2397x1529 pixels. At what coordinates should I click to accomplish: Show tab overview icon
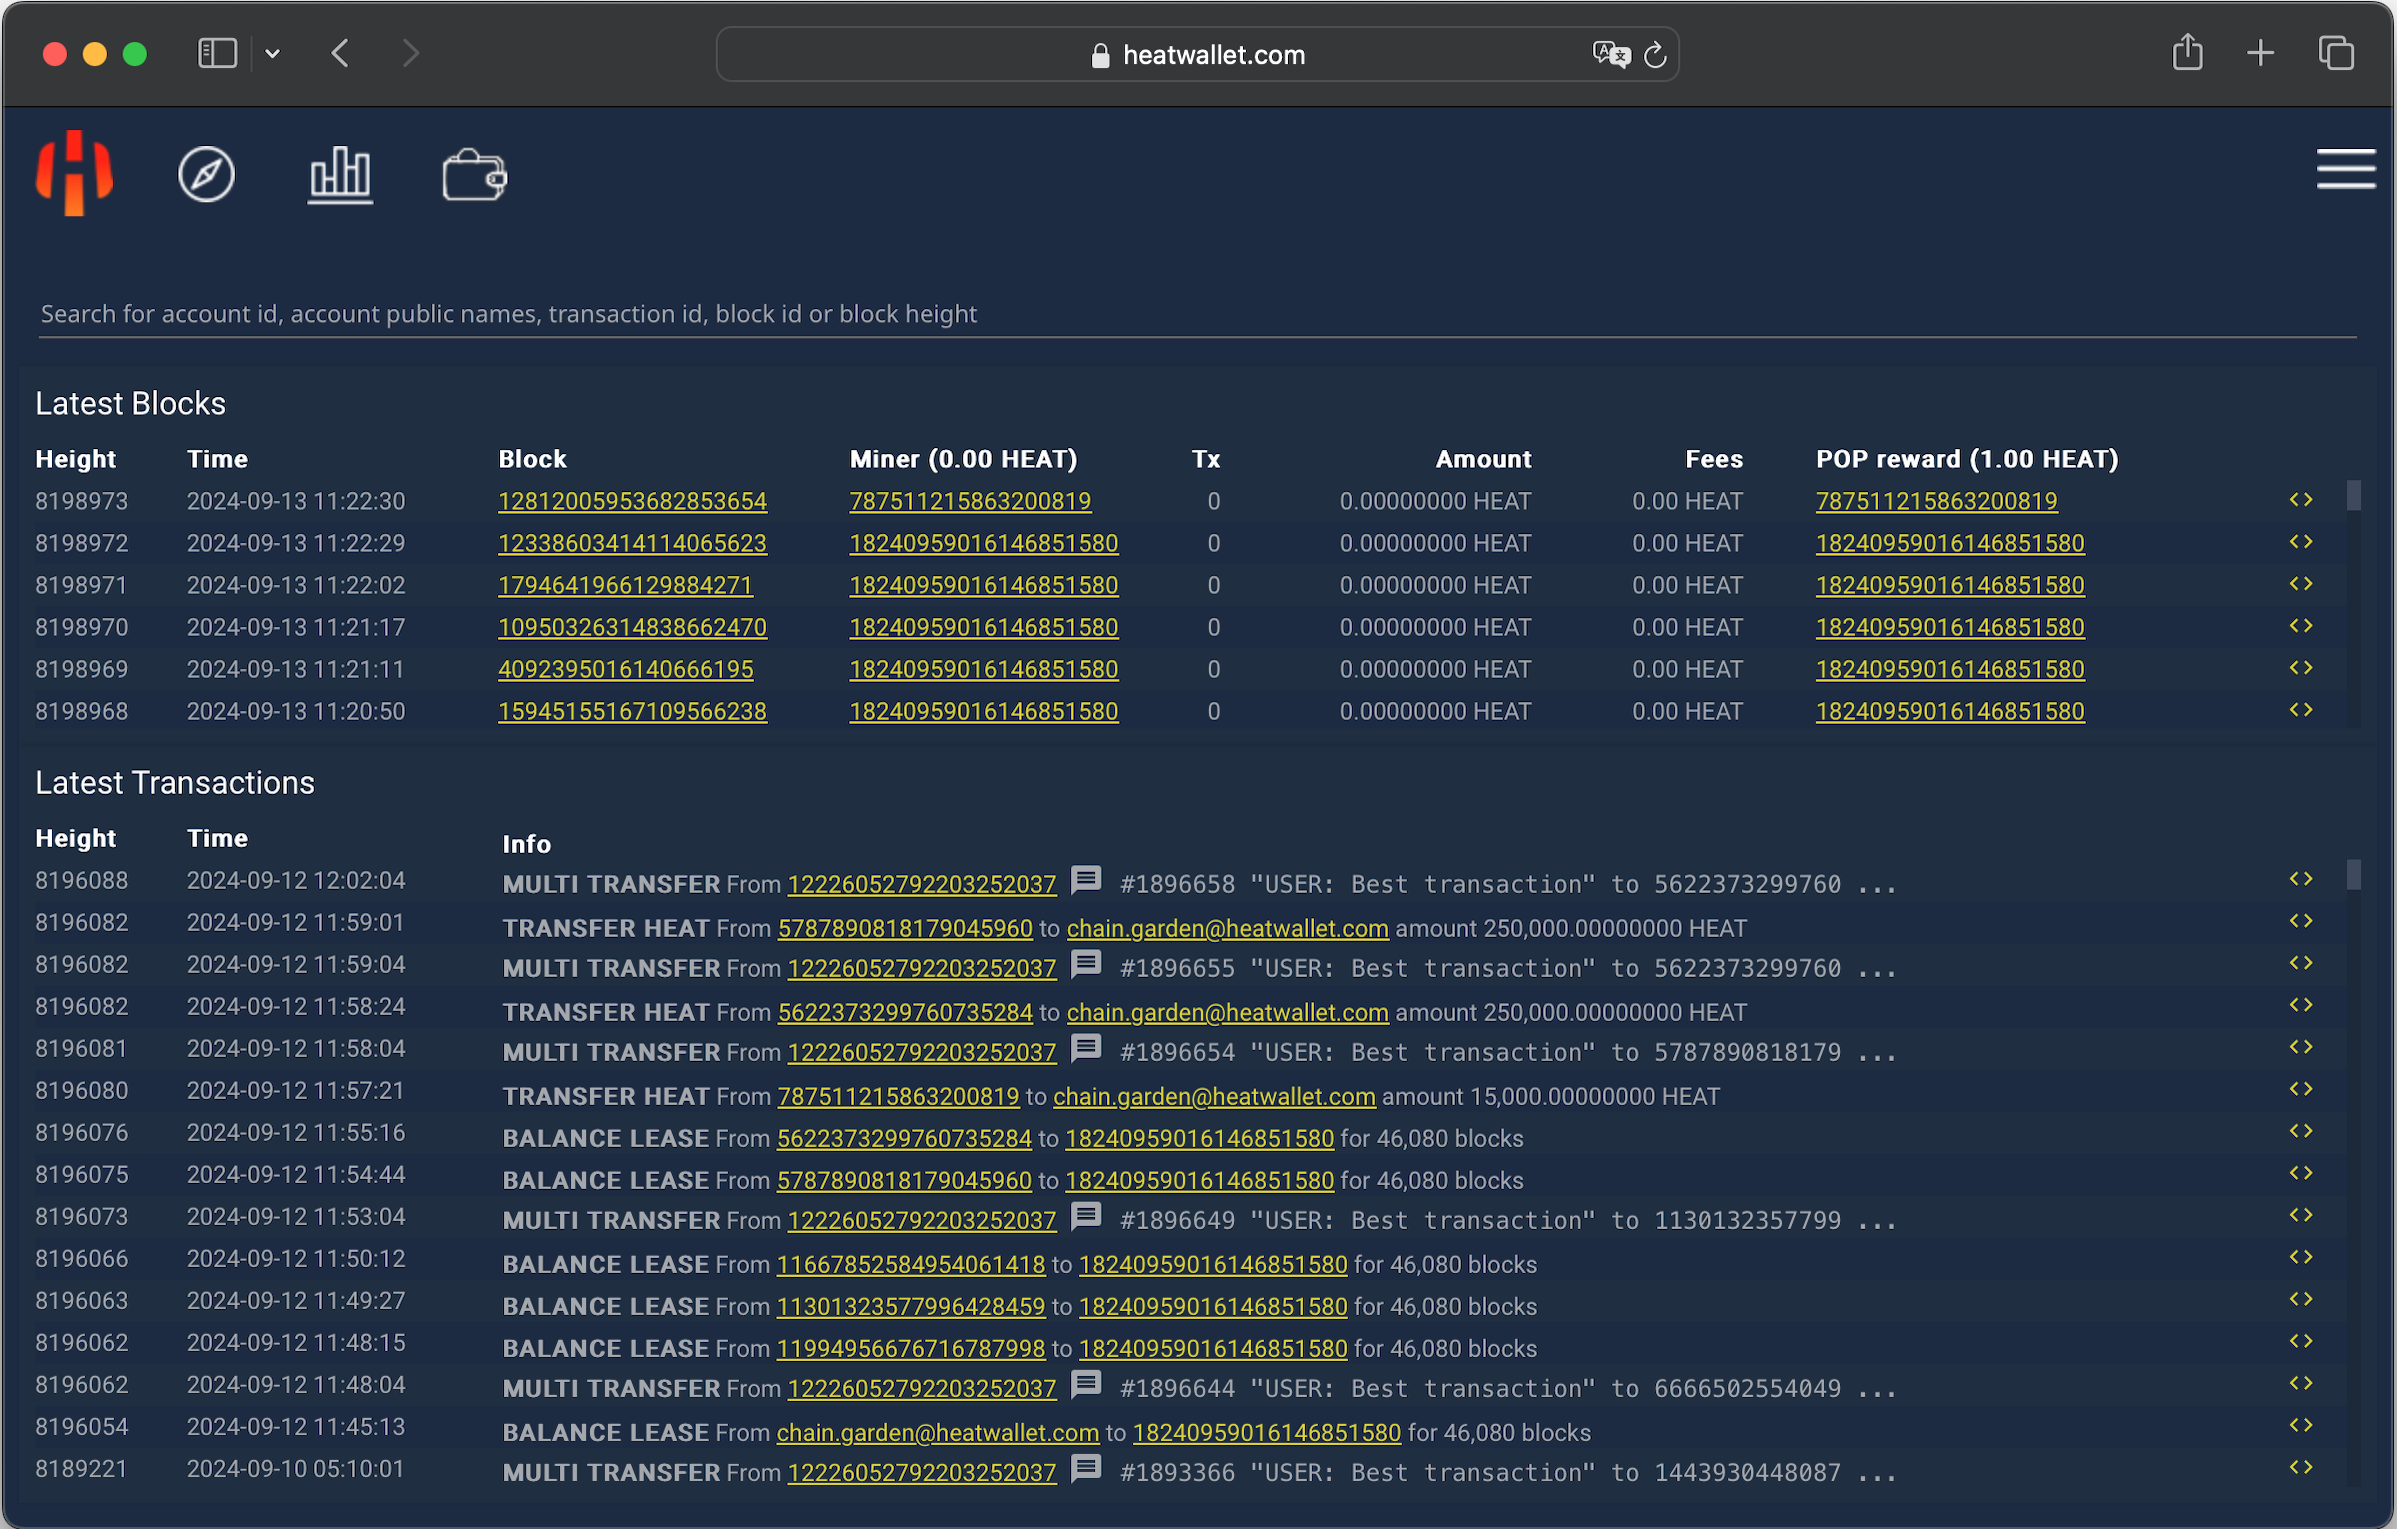click(x=2335, y=54)
